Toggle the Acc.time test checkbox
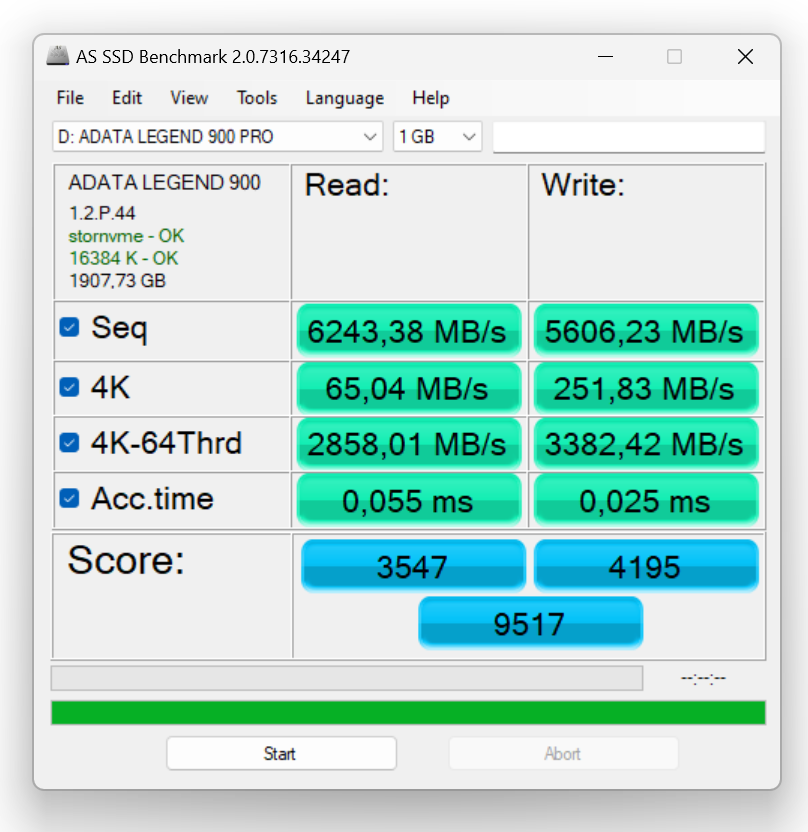 tap(69, 497)
